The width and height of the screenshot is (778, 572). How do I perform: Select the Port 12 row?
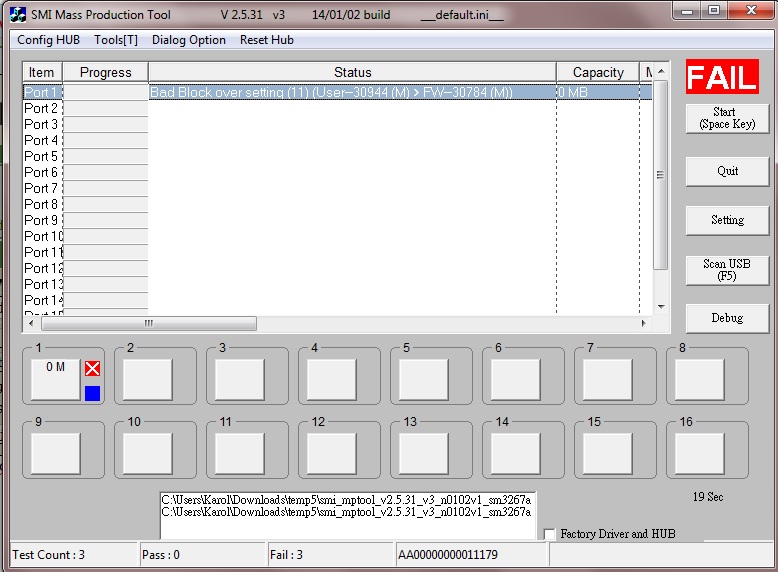point(337,268)
